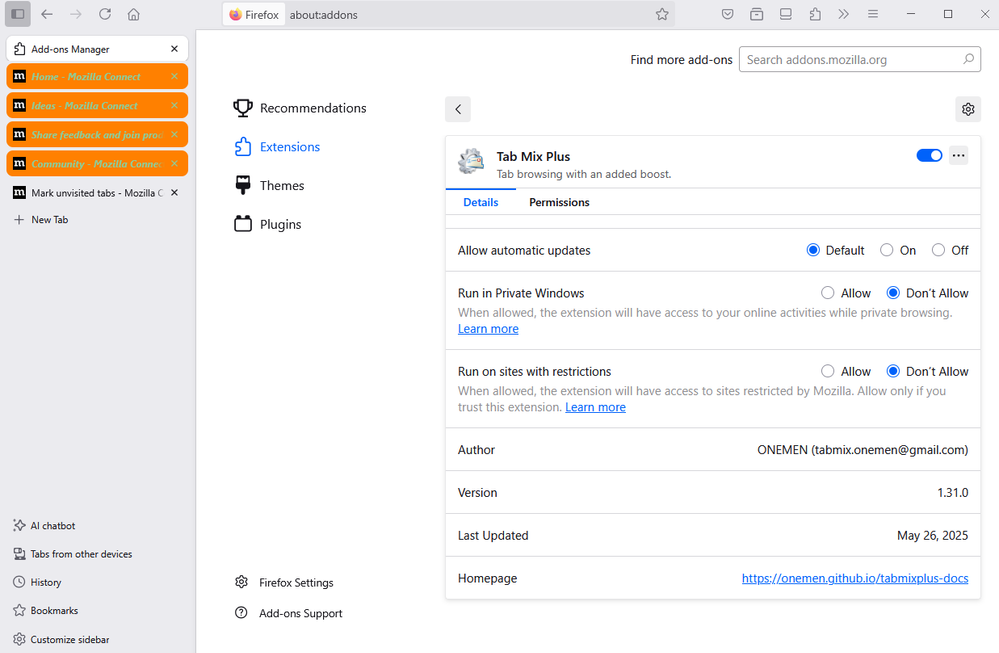Click the Search addons.mozilla.org field
The height and width of the screenshot is (653, 999).
tap(859, 60)
